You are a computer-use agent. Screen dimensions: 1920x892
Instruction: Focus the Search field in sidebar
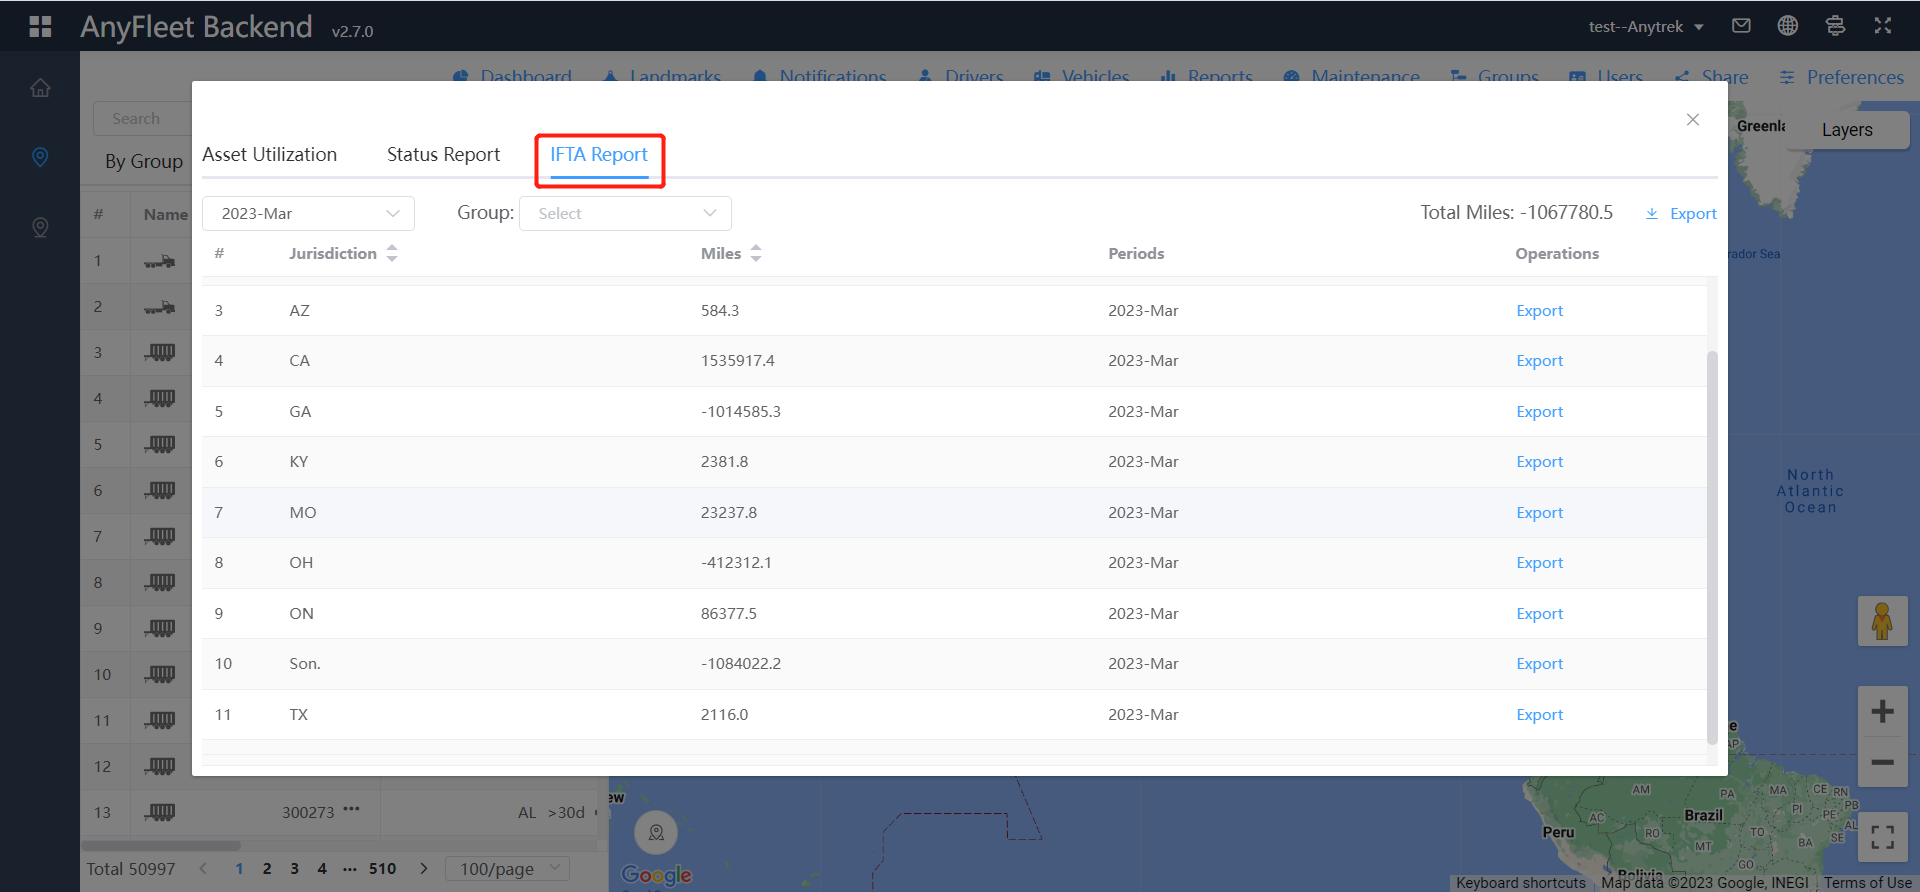coord(142,118)
